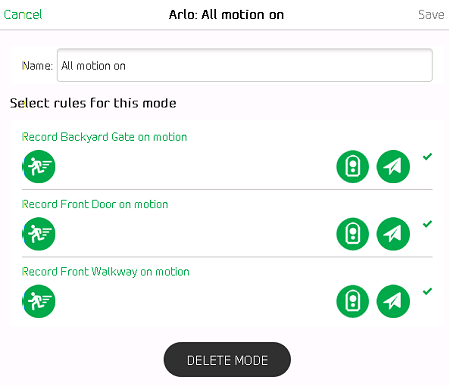Click notification send icon for Front Door
450x386 pixels.
pyautogui.click(x=393, y=234)
